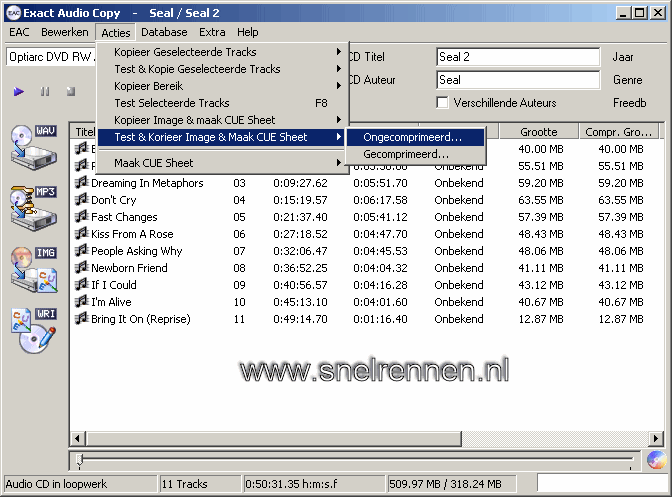Select track Bring It On (Reprise)

[141, 319]
